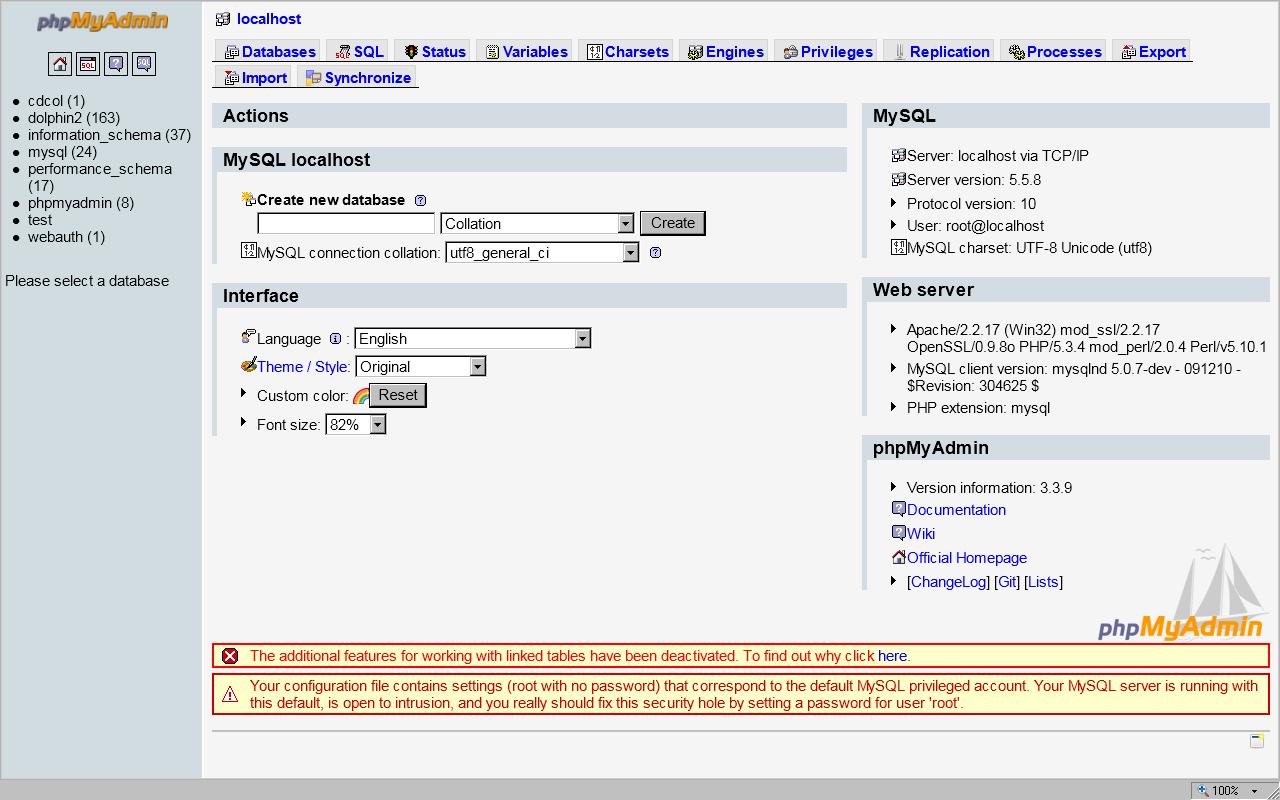Viewport: 1280px width, 800px height.
Task: Click the 'Server: localhost via TCP/IP' text
Action: pyautogui.click(x=998, y=156)
